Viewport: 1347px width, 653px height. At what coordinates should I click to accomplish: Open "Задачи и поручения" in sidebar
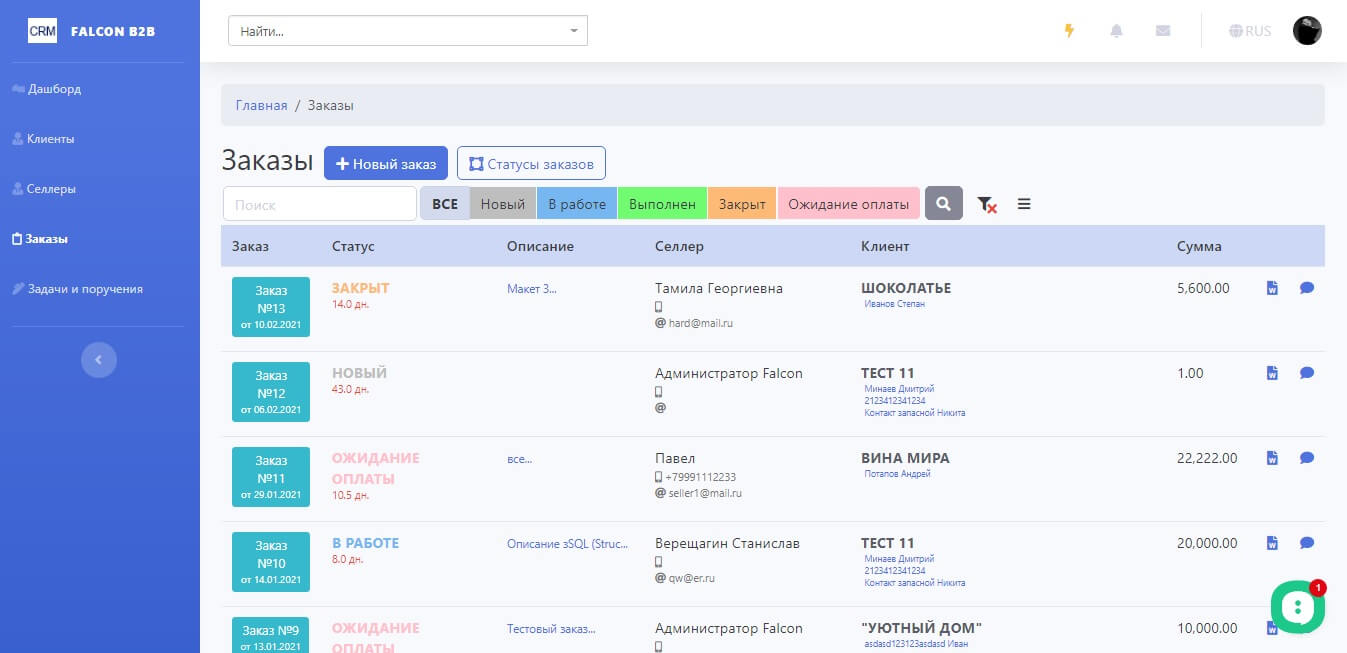point(84,289)
